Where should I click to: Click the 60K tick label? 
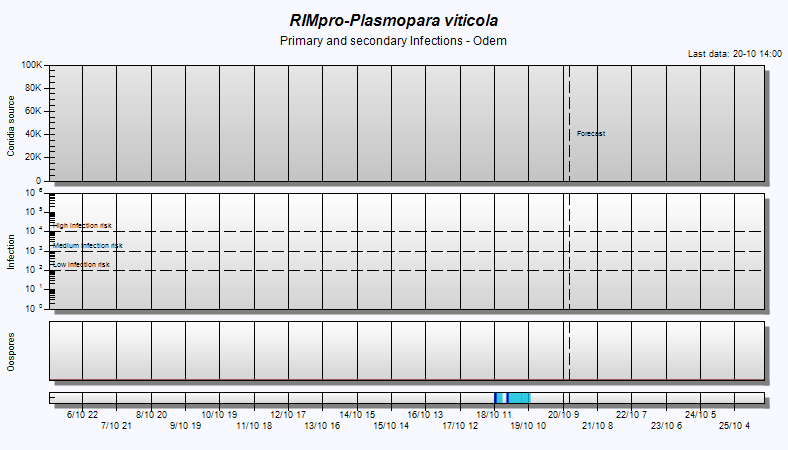(33, 111)
